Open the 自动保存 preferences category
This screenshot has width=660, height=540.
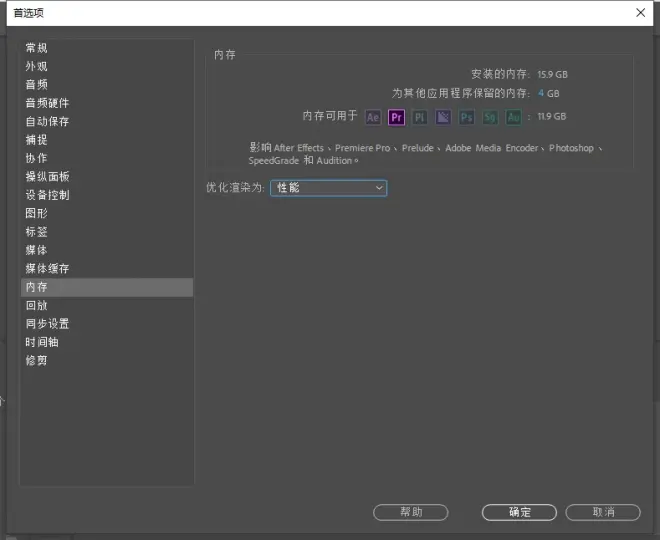(x=107, y=122)
